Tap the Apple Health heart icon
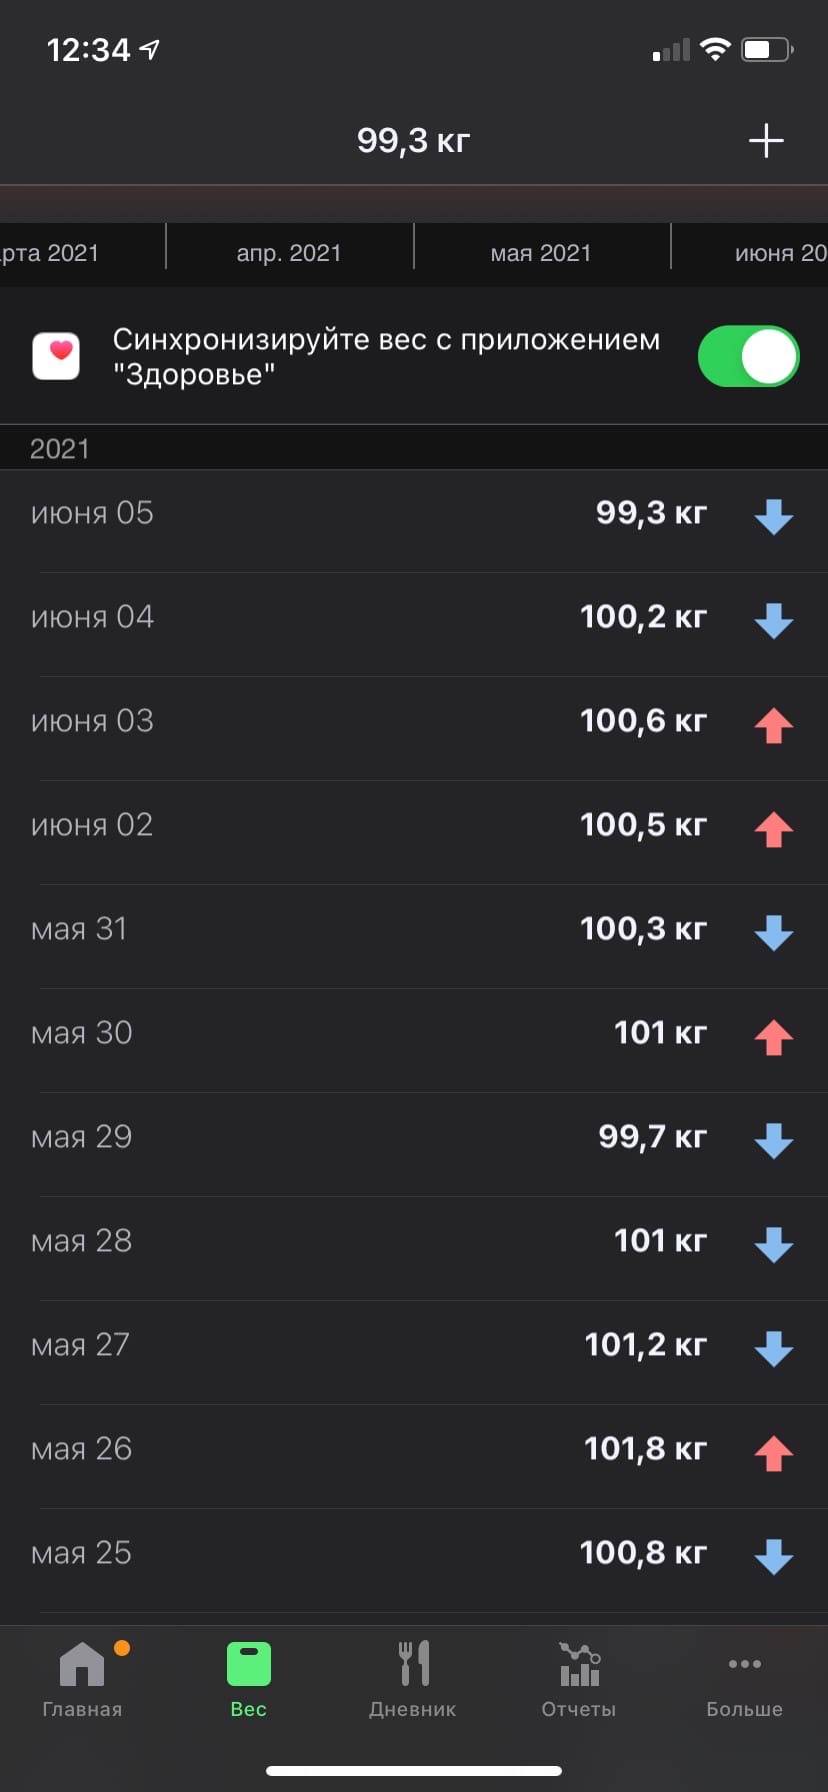Image resolution: width=828 pixels, height=1792 pixels. click(57, 357)
